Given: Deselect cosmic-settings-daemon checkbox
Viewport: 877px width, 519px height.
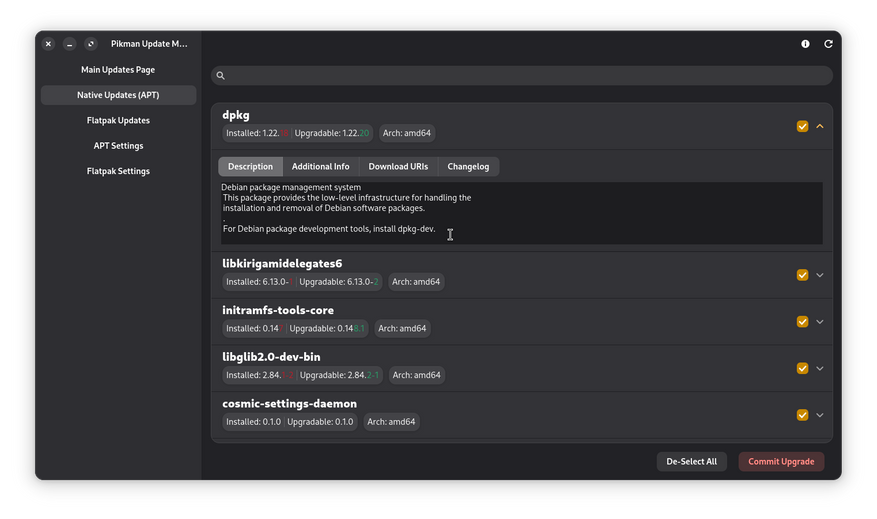Looking at the screenshot, I should [x=802, y=415].
